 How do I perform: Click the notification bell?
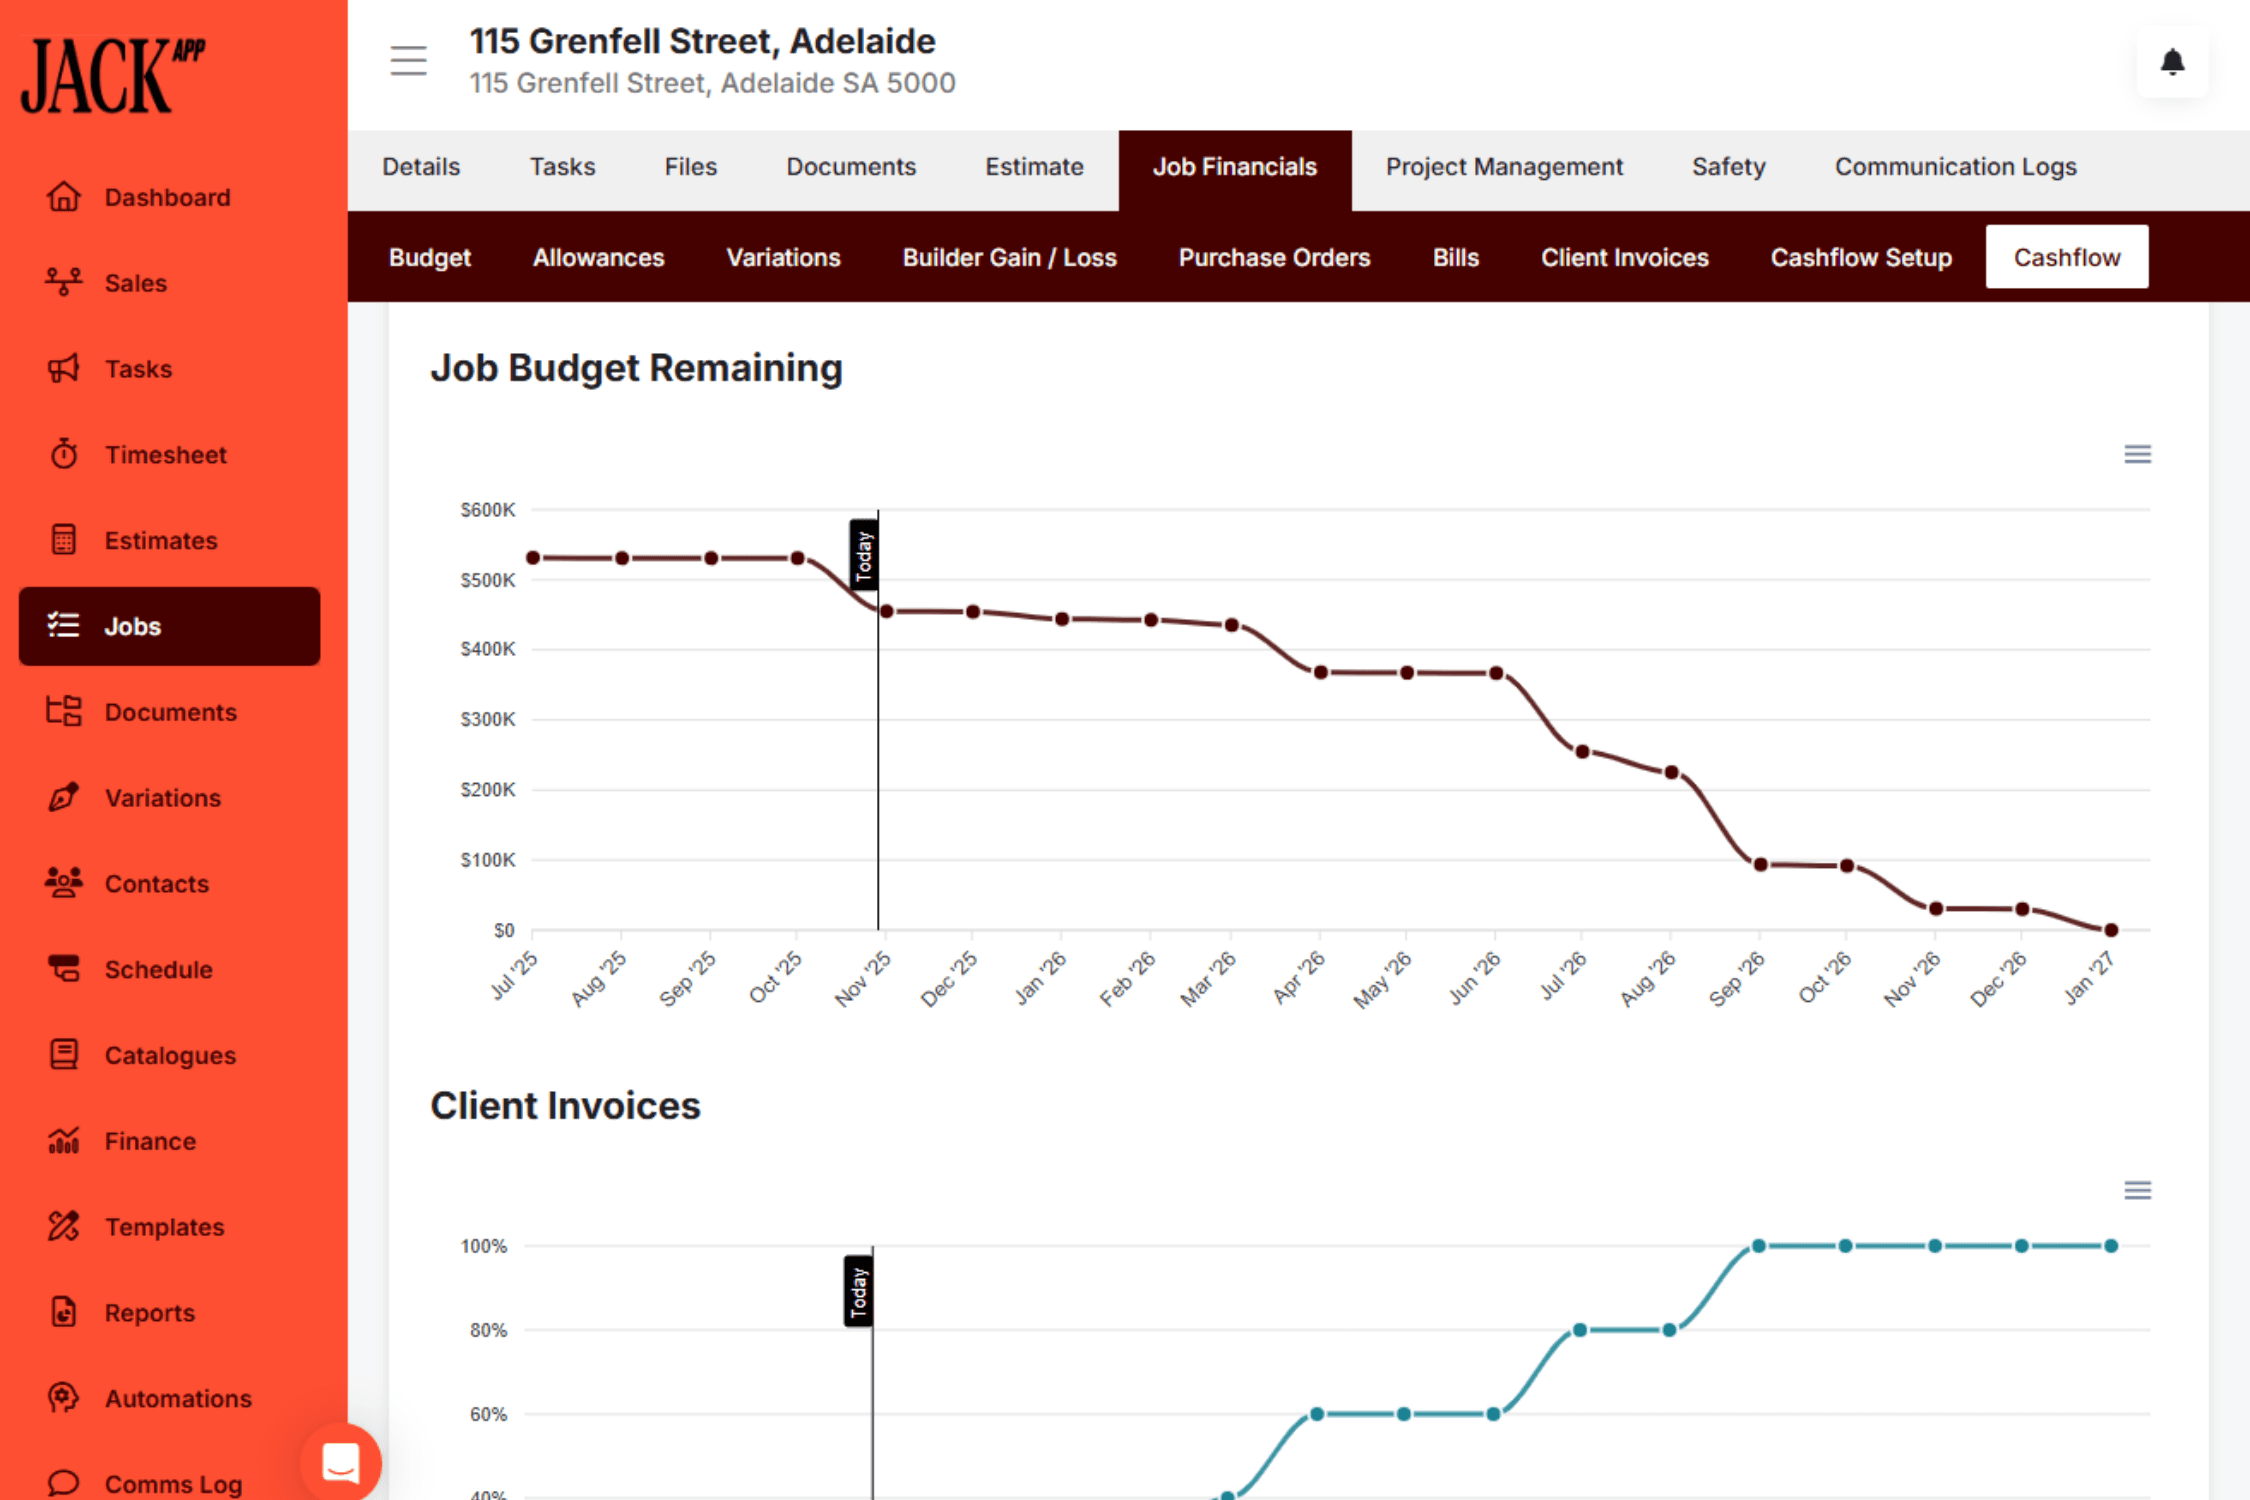2170,63
